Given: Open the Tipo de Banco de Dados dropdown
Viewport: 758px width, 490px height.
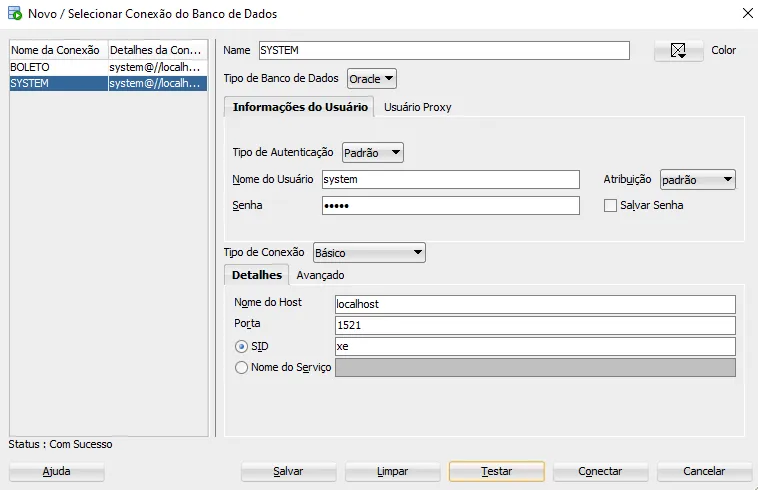Looking at the screenshot, I should coord(372,78).
